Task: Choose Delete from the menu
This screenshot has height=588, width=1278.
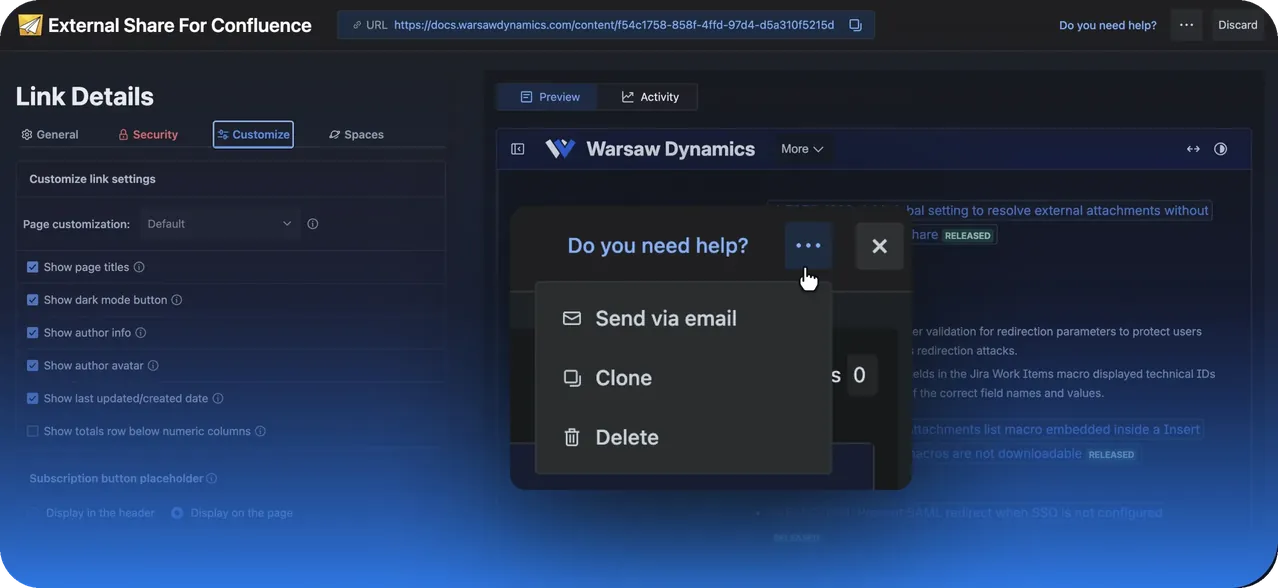Action: click(684, 437)
